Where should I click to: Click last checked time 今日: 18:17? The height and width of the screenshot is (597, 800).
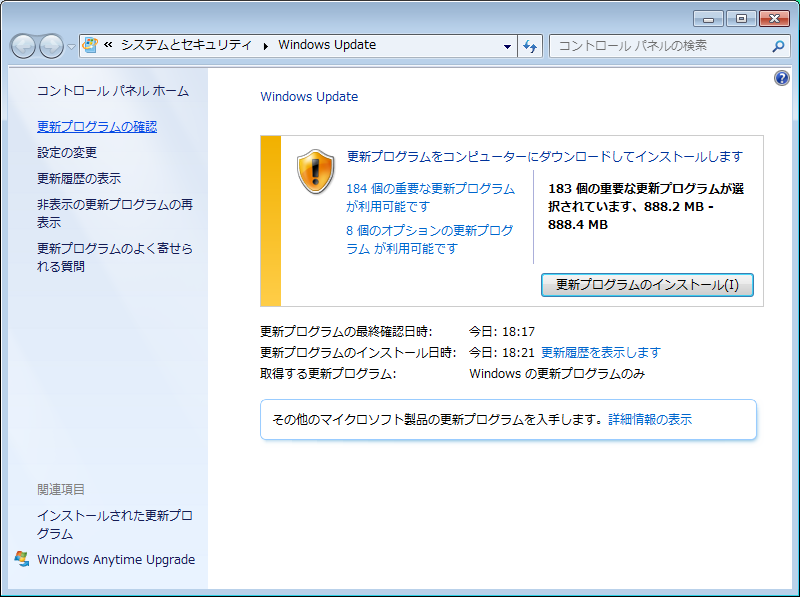[502, 332]
